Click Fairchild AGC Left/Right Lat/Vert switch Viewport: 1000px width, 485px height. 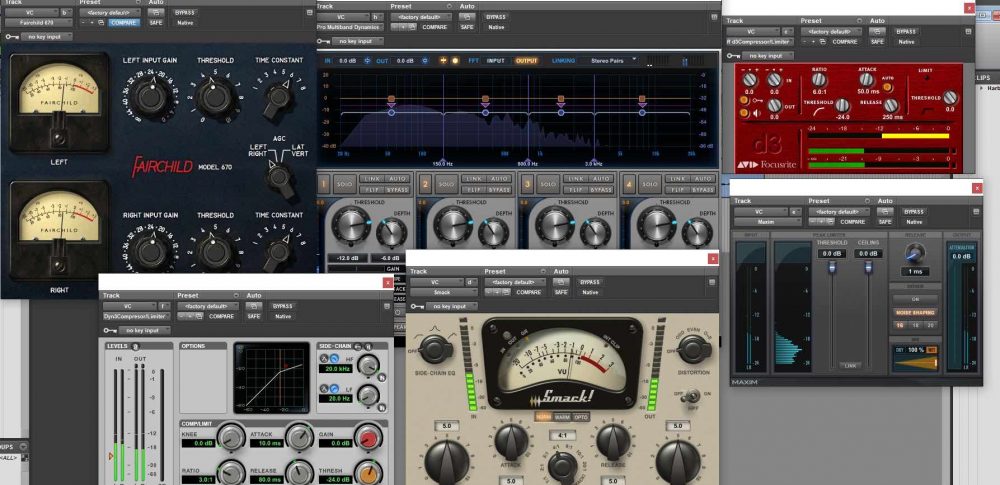(x=281, y=177)
